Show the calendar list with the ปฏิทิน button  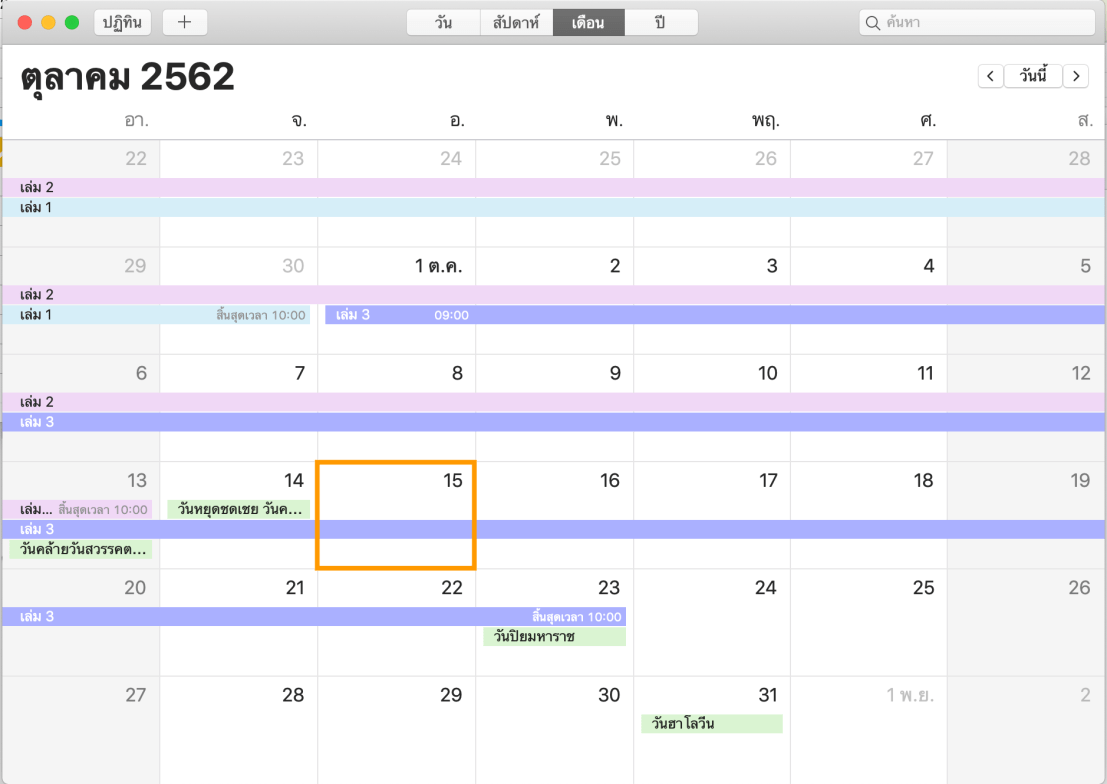coord(122,21)
